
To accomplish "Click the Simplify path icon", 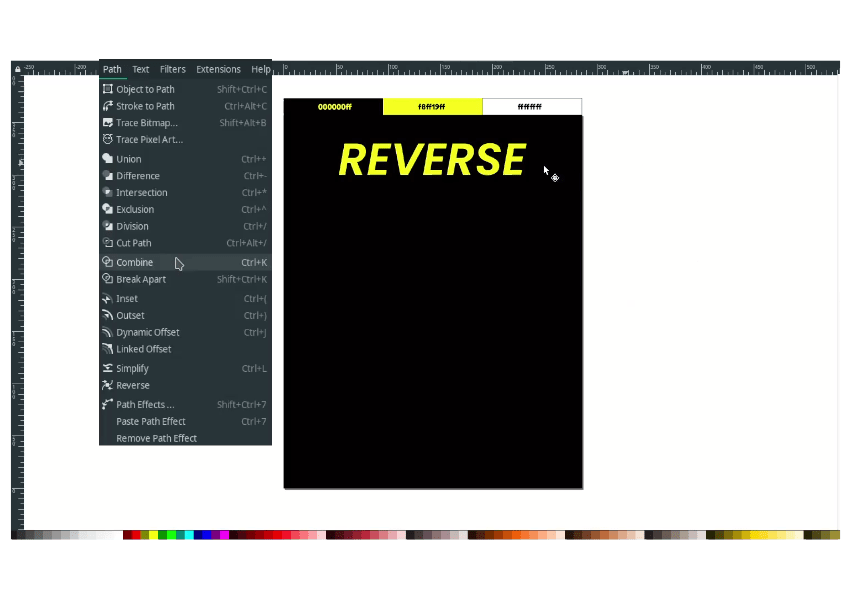I will click(x=108, y=368).
